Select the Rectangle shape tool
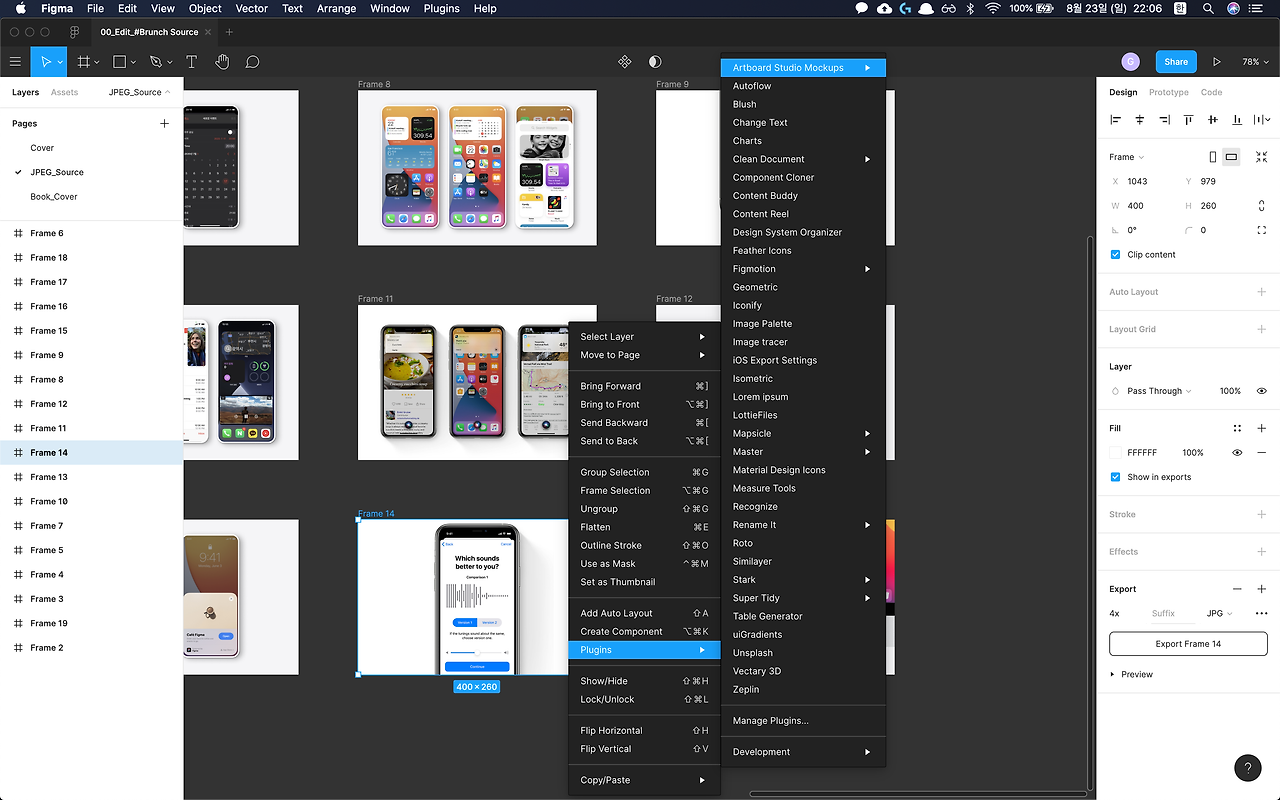1280x800 pixels. [119, 62]
